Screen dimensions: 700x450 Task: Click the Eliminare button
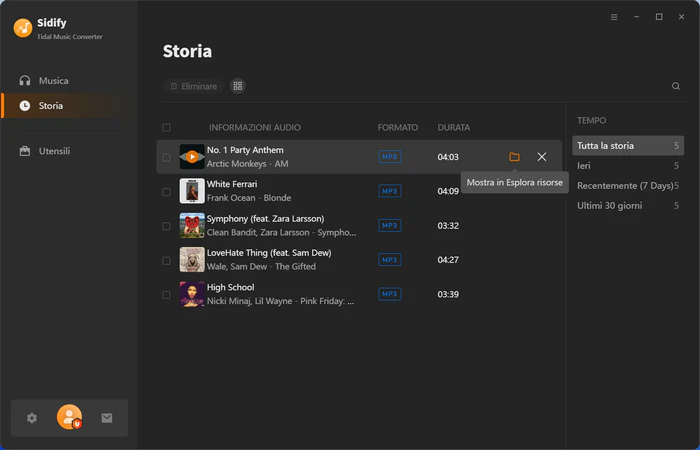pyautogui.click(x=194, y=86)
